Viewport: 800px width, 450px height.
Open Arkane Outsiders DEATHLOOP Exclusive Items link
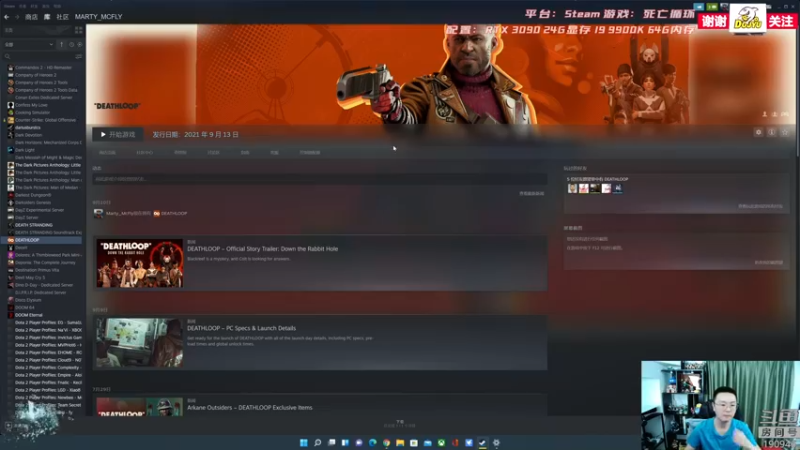249,408
